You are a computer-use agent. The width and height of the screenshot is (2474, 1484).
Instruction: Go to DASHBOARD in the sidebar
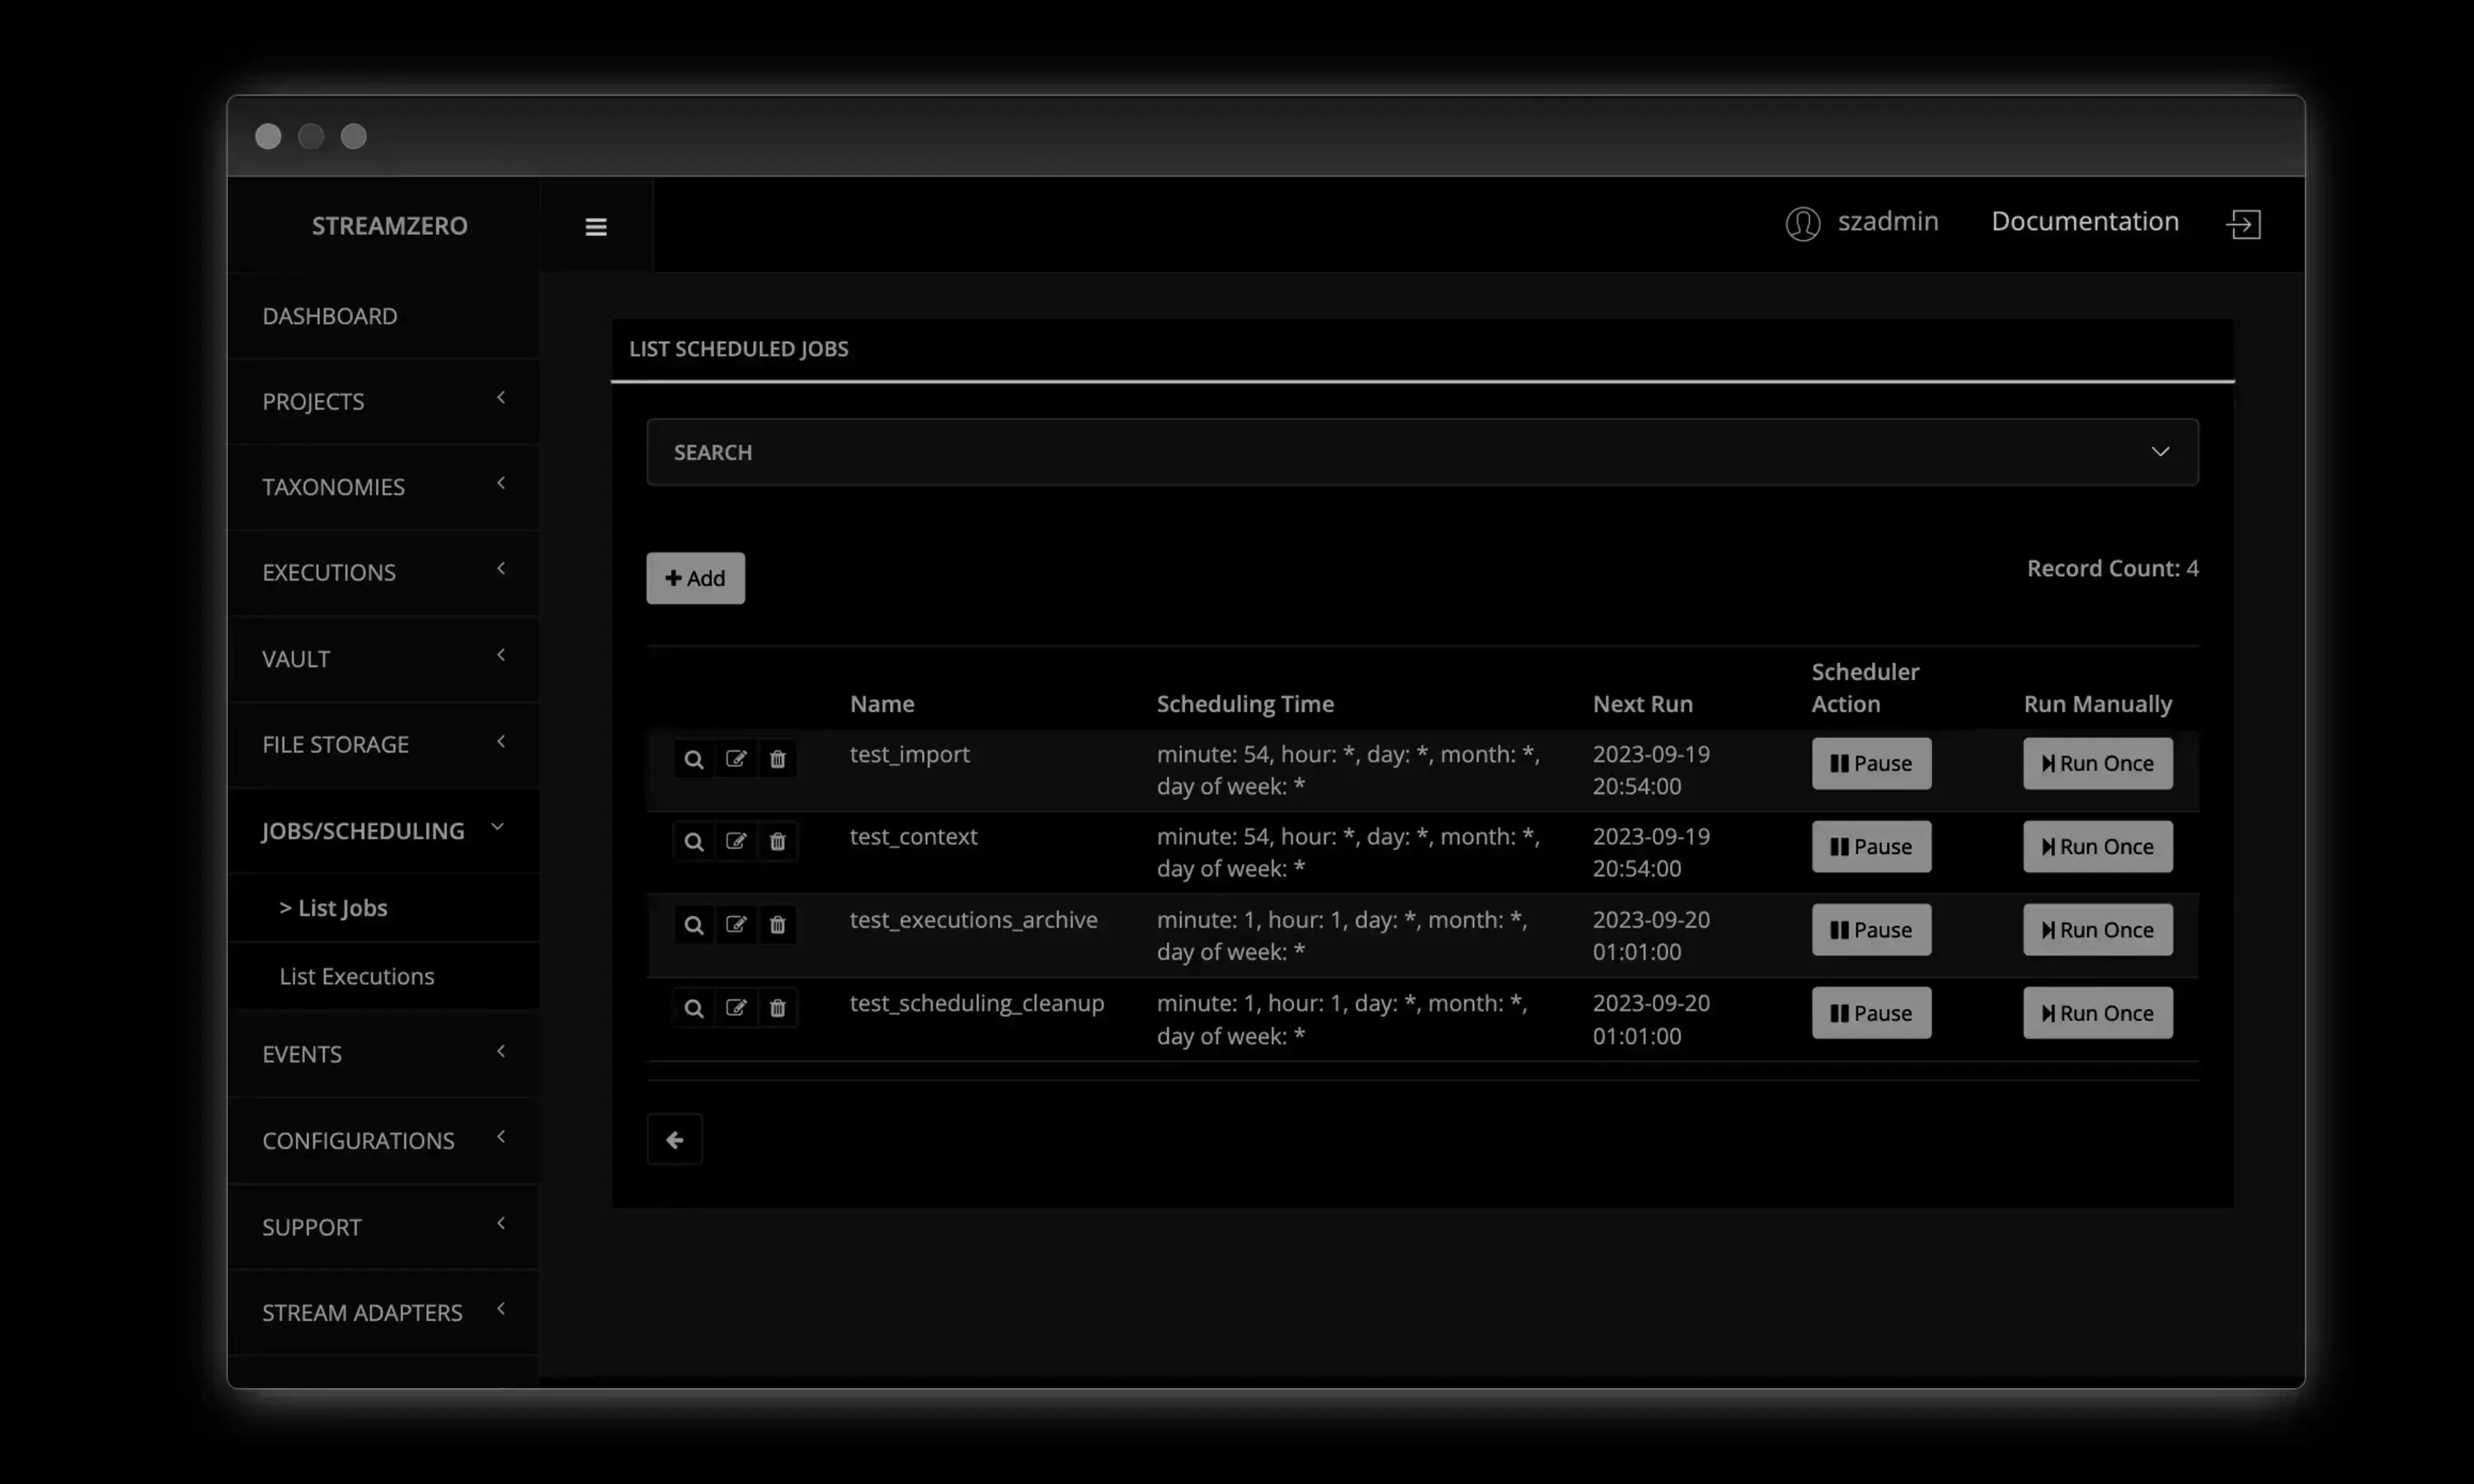[x=330, y=316]
